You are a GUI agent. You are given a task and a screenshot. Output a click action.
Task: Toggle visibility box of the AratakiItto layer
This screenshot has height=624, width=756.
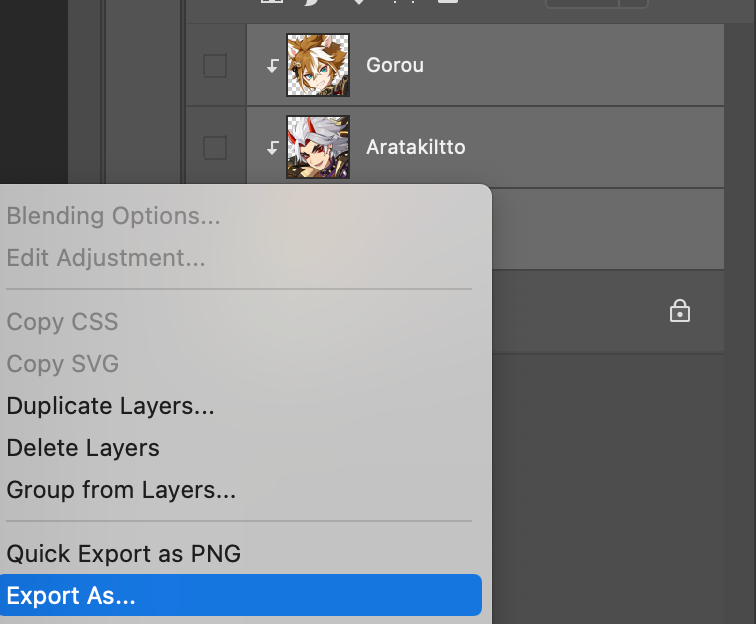[x=215, y=148]
